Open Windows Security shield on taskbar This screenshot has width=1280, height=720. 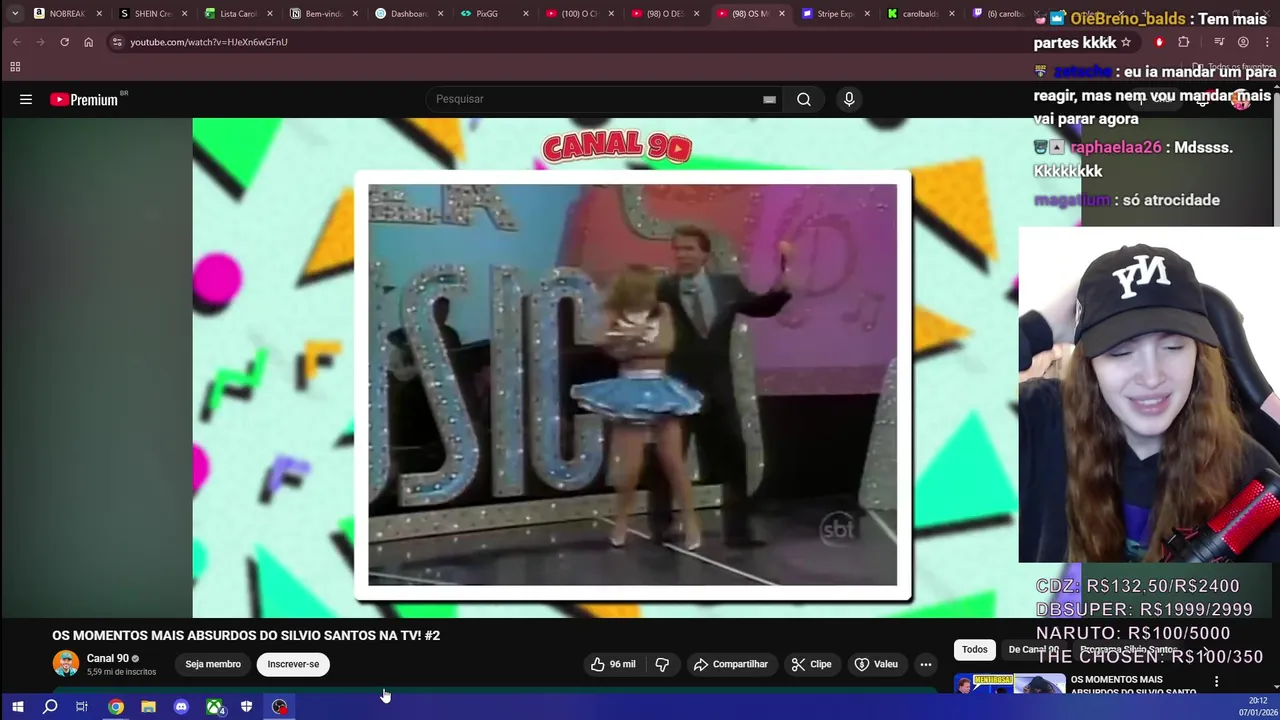click(x=246, y=707)
